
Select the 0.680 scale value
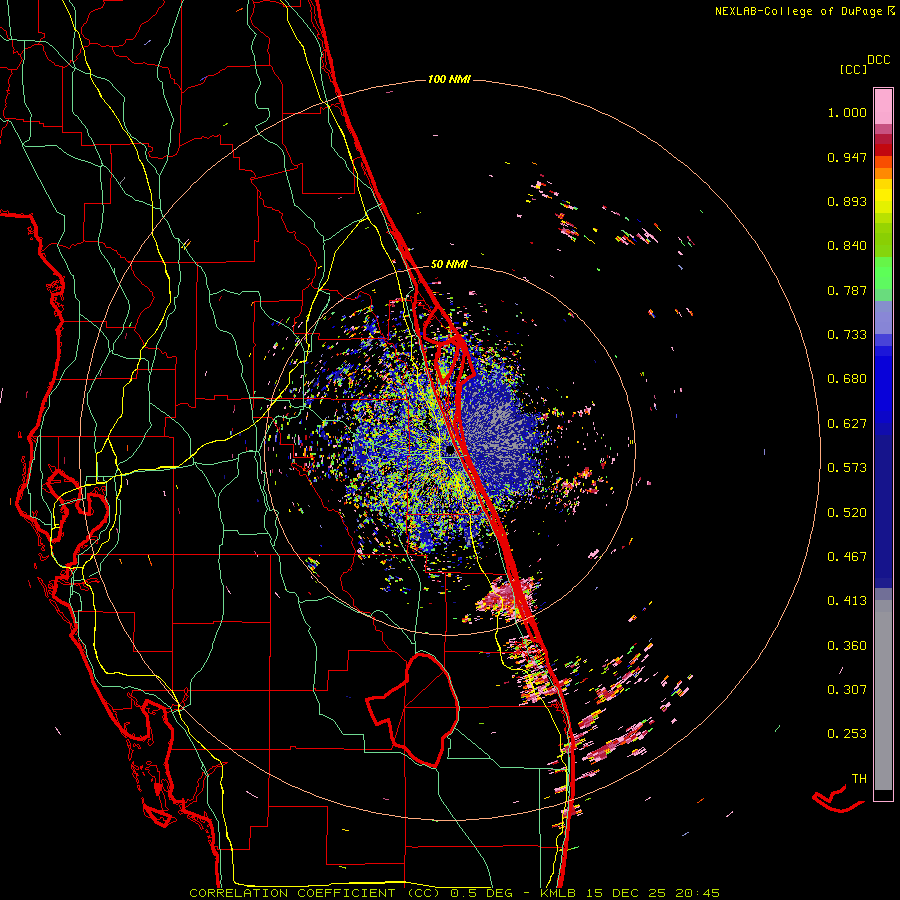(x=847, y=379)
